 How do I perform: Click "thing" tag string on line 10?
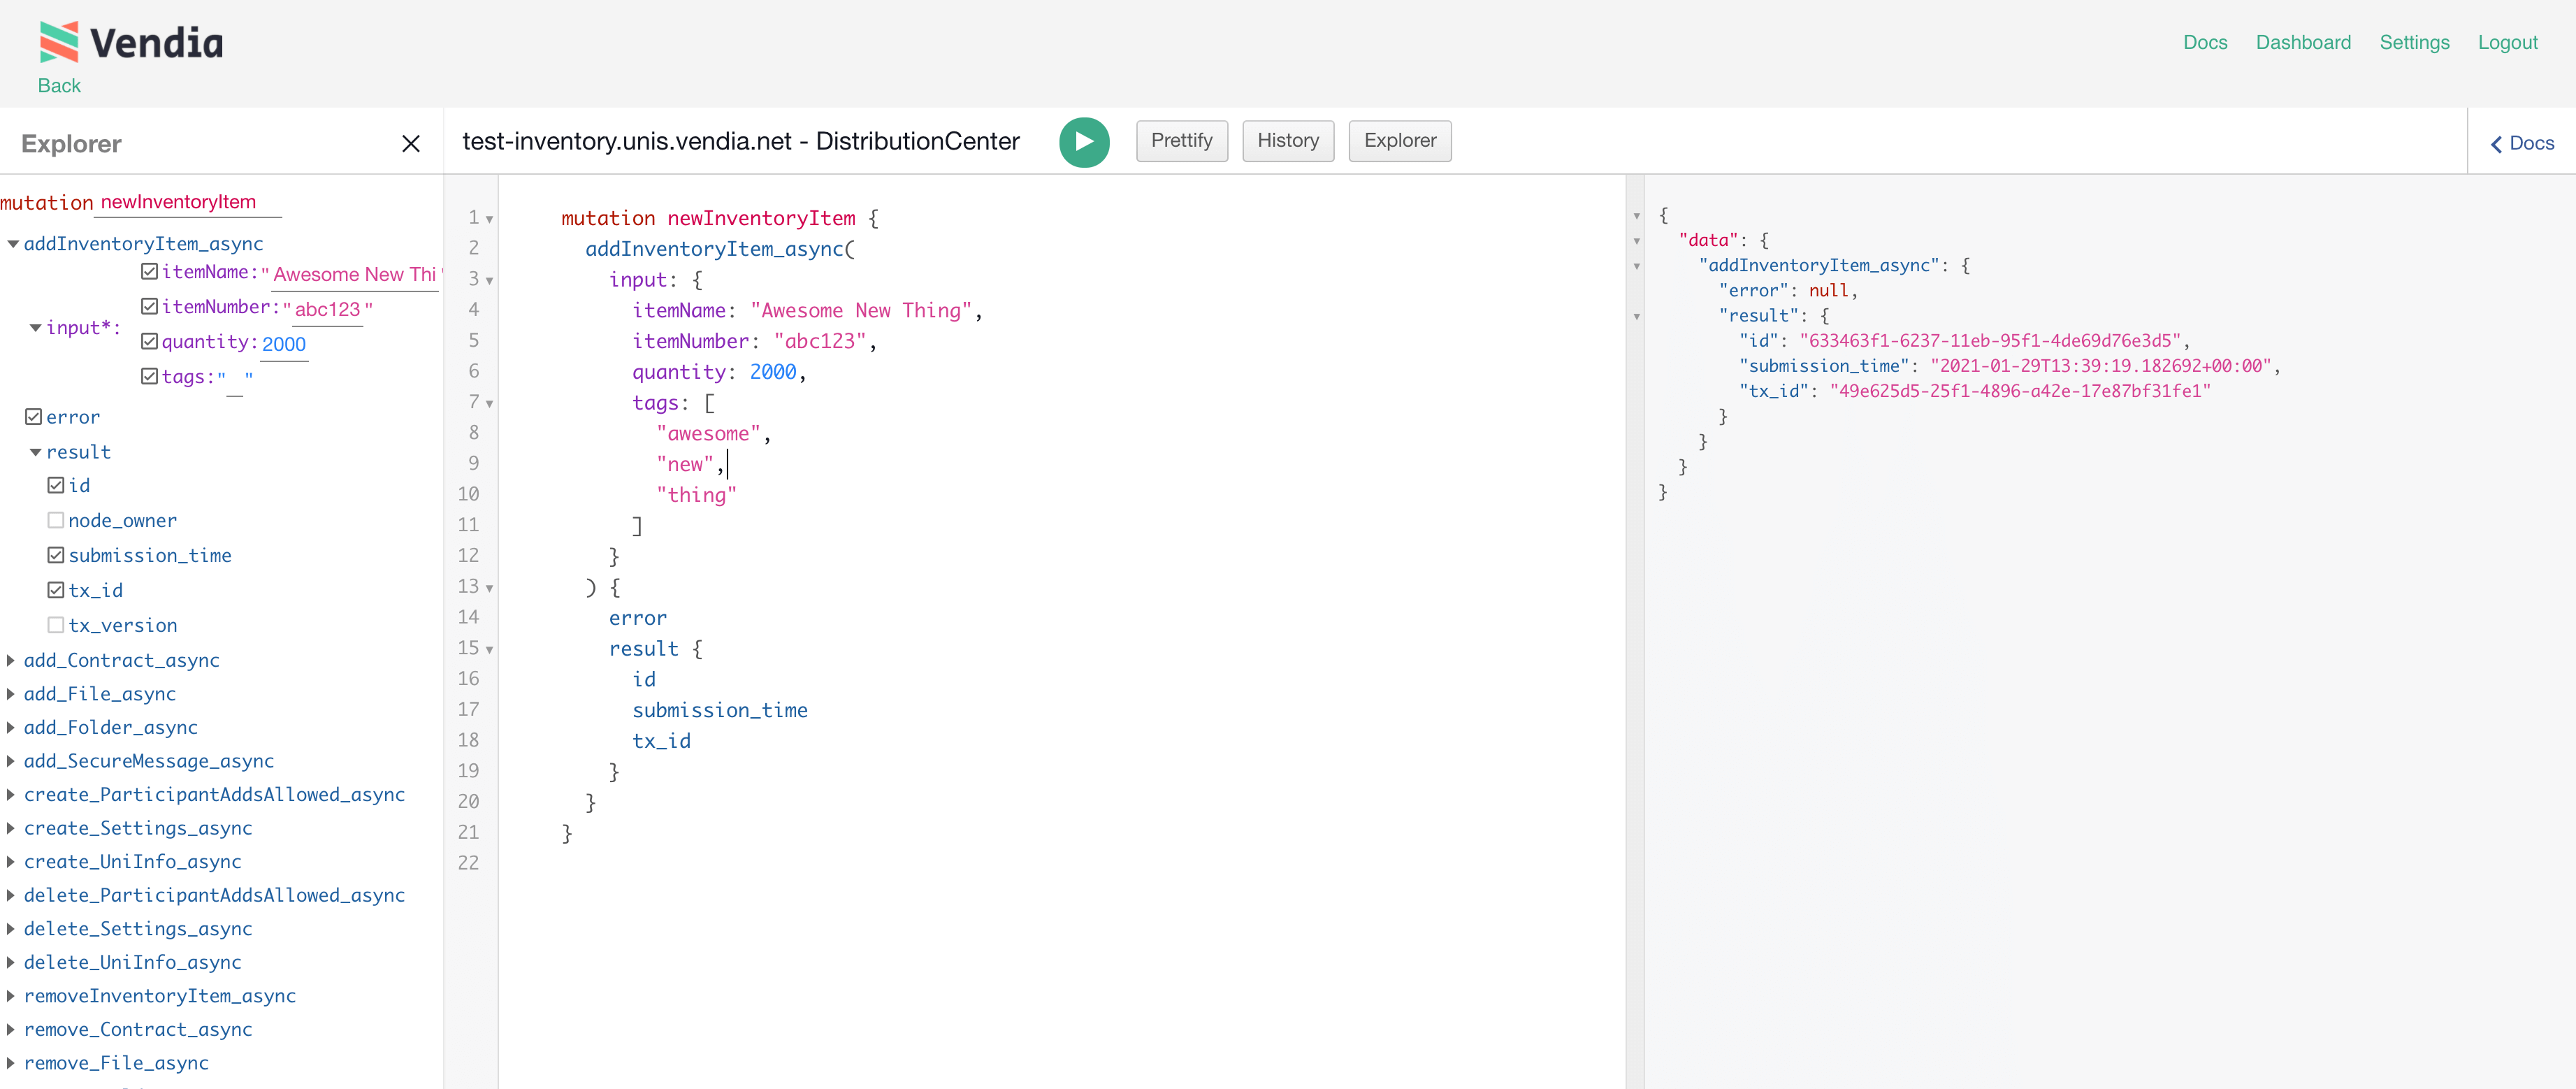(696, 495)
